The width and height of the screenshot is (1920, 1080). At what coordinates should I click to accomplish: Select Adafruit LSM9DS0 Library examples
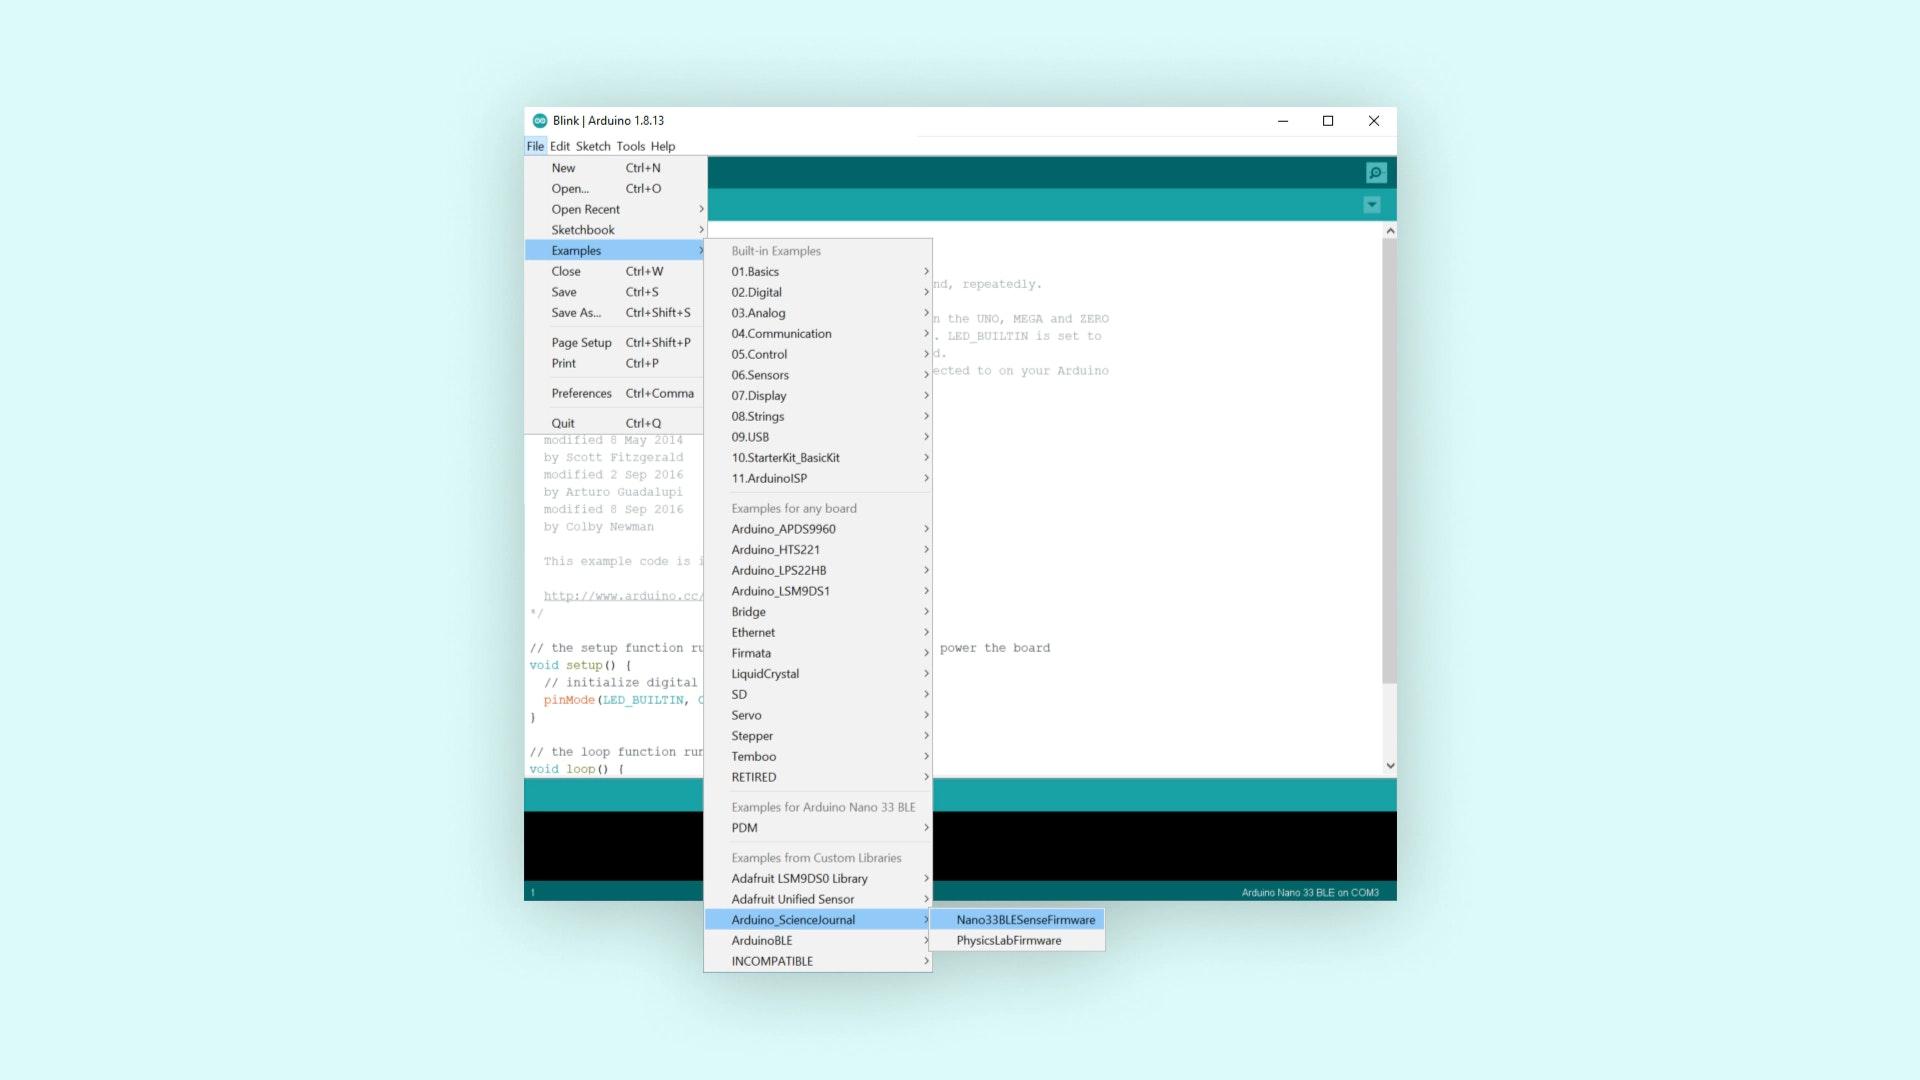(798, 877)
